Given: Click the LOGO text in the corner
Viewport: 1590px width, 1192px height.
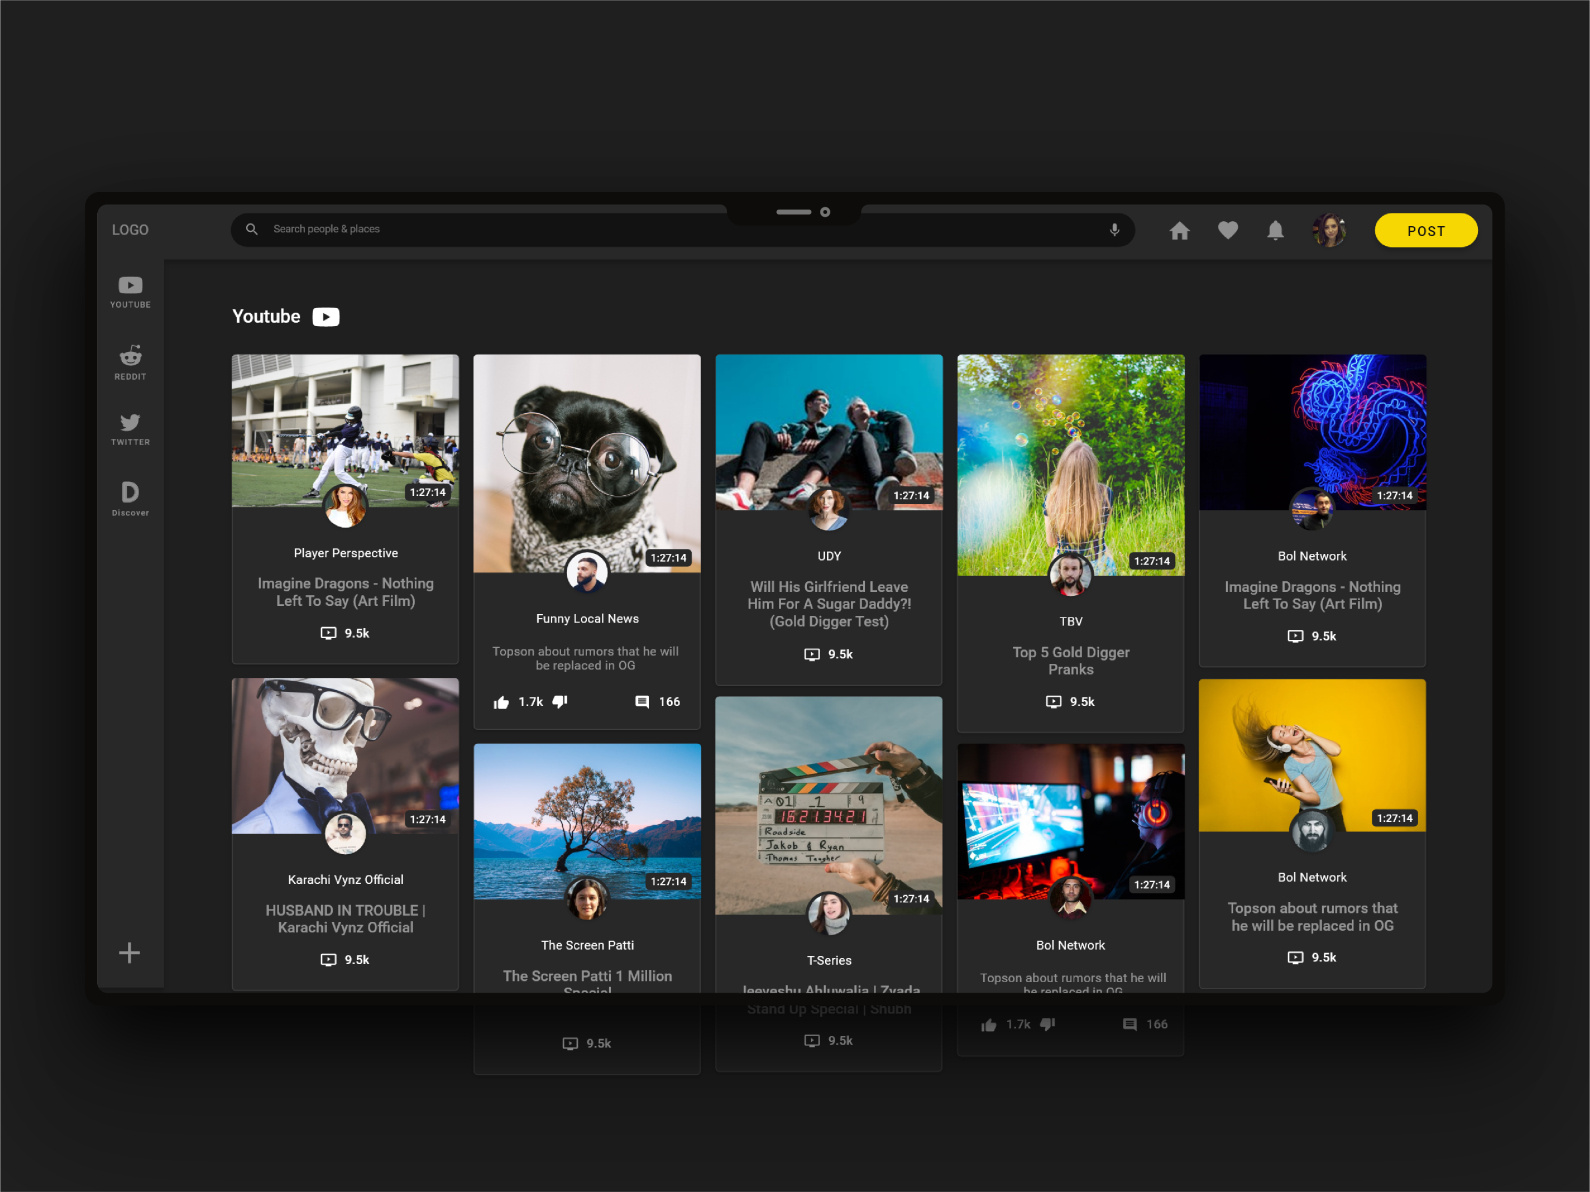Looking at the screenshot, I should pos(130,230).
